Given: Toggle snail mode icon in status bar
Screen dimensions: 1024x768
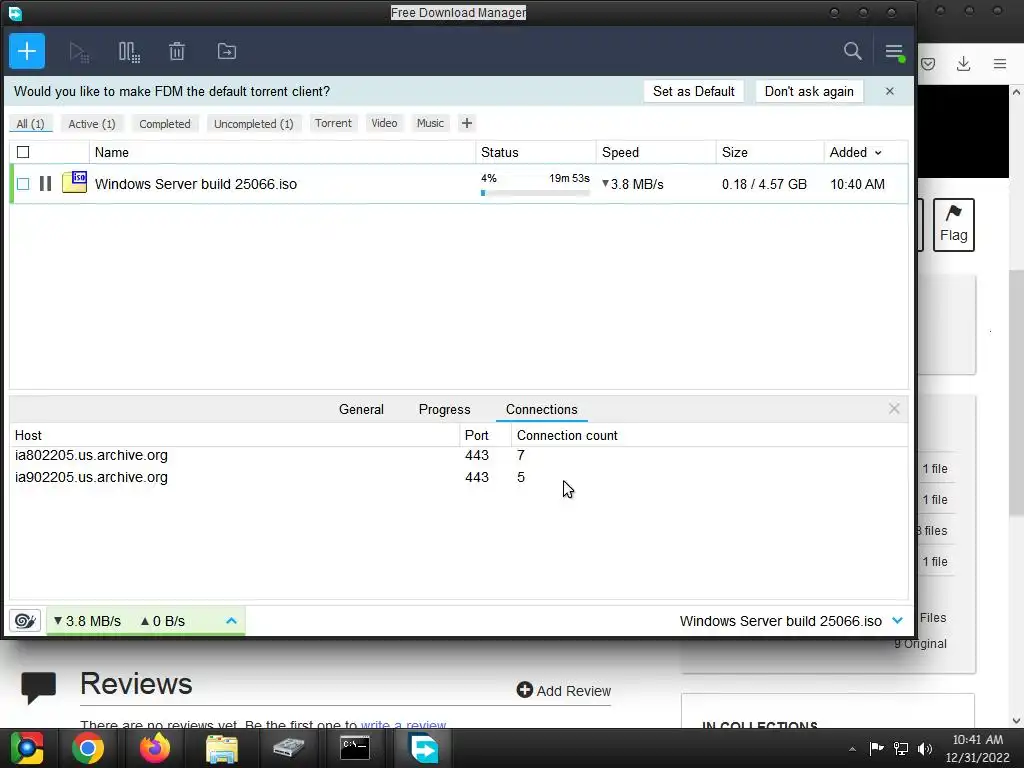Looking at the screenshot, I should 25,620.
